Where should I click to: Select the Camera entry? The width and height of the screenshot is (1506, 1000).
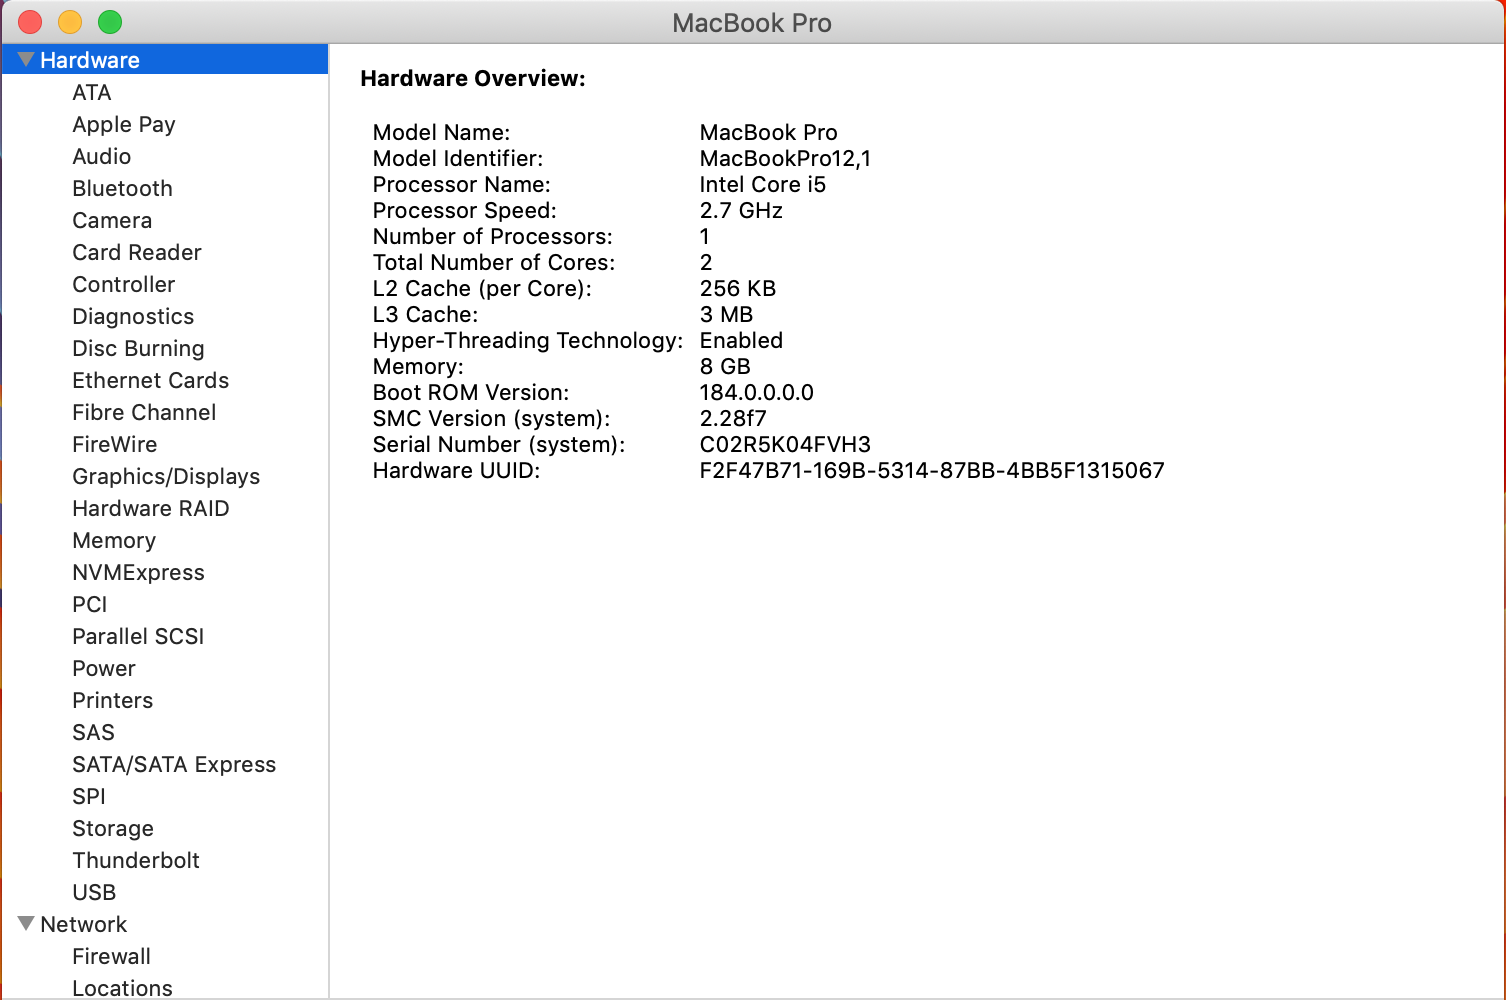tap(112, 220)
